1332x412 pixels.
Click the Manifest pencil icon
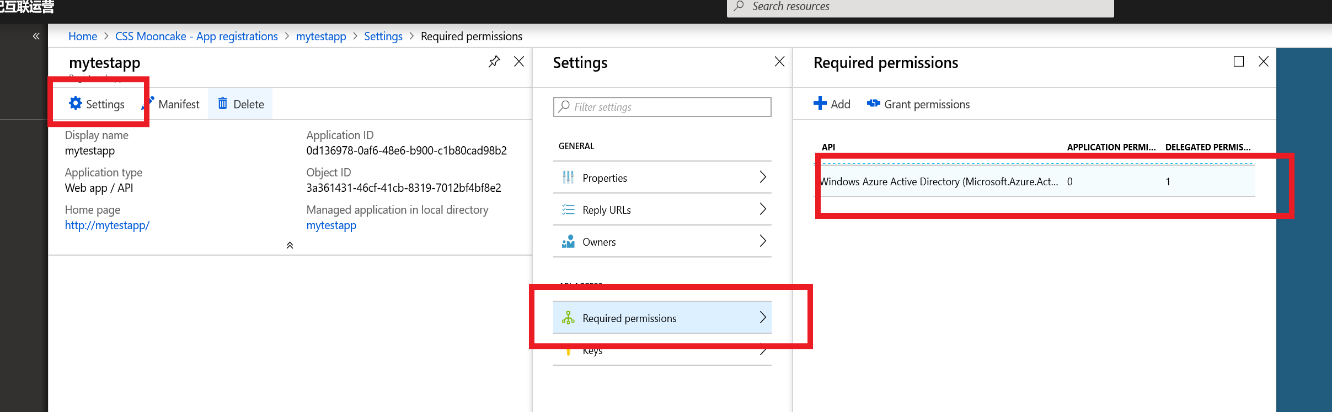(x=148, y=104)
